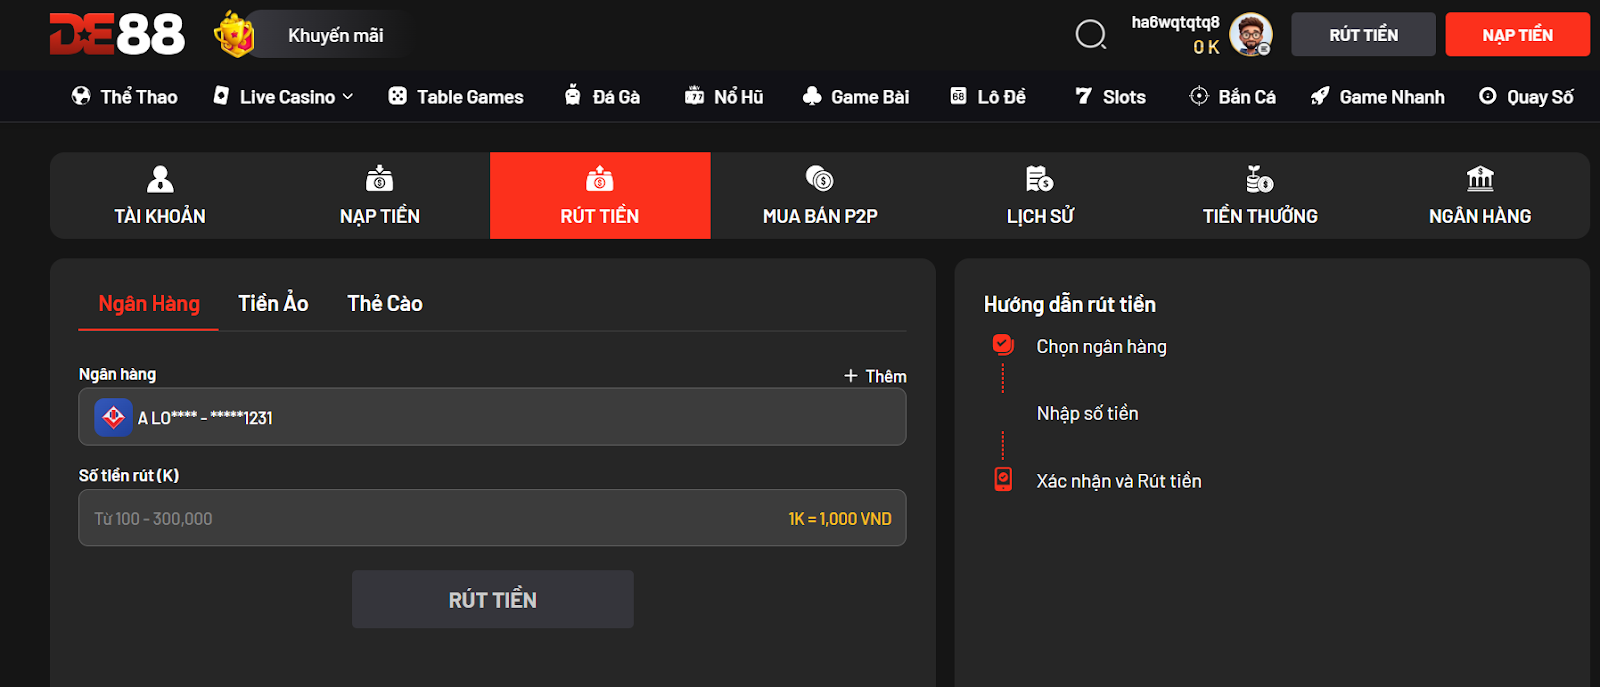Click the search magnifier icon
This screenshot has width=1600, height=687.
1090,35
